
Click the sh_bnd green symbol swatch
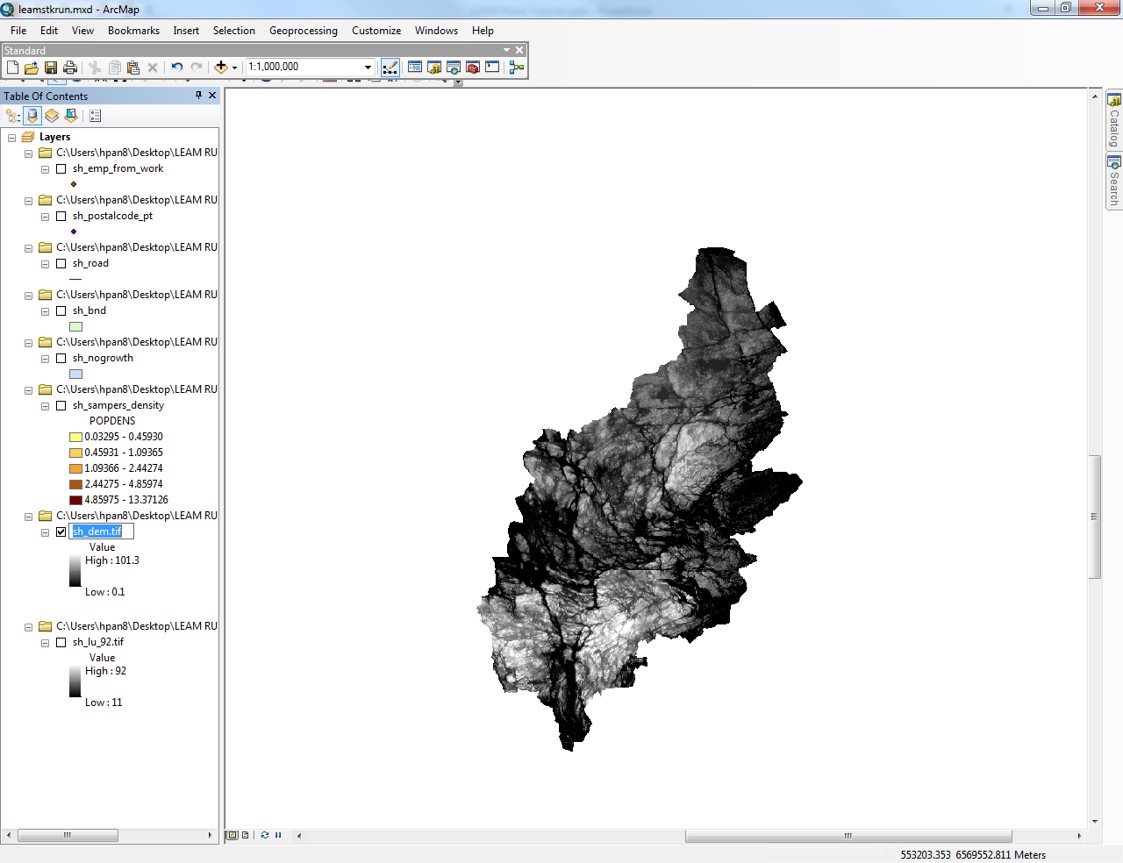point(75,327)
